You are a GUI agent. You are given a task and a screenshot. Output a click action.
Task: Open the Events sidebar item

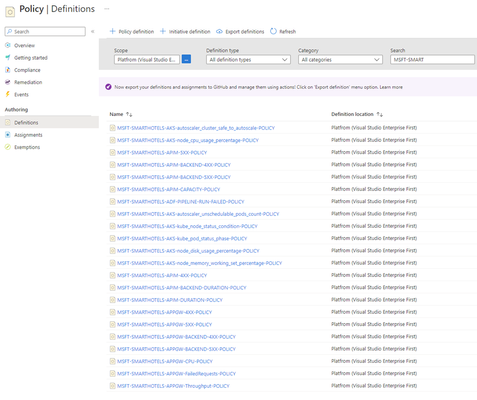(x=21, y=95)
